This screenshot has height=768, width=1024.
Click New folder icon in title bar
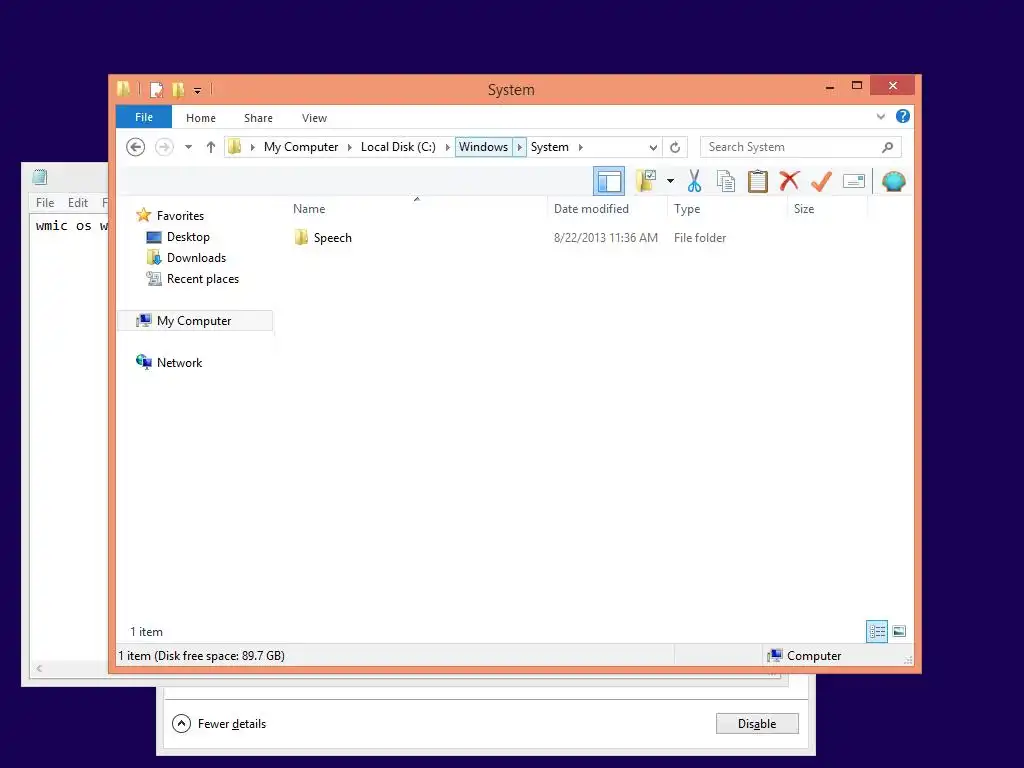pyautogui.click(x=178, y=89)
